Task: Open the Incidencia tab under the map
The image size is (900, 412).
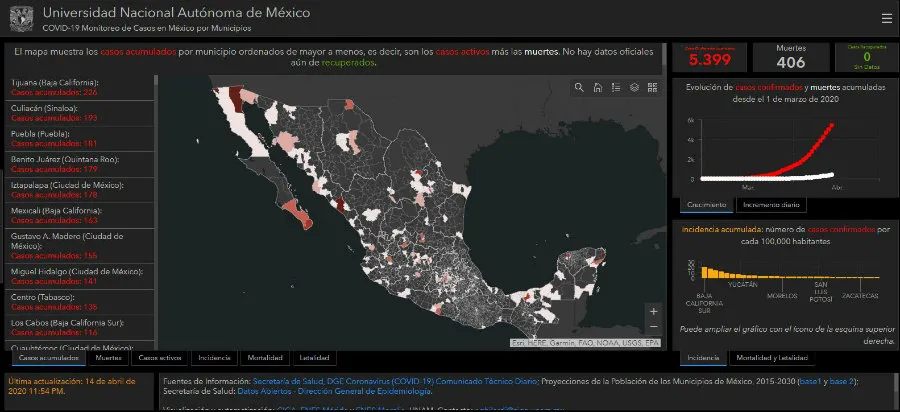Action: 215,357
